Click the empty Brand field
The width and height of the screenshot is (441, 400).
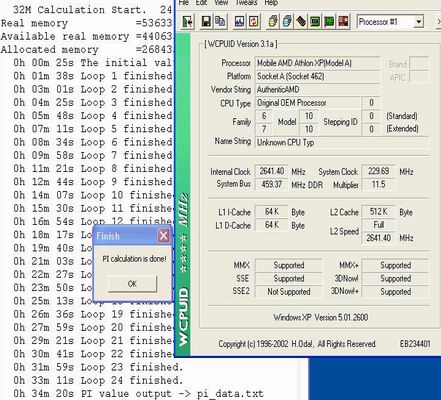point(419,63)
